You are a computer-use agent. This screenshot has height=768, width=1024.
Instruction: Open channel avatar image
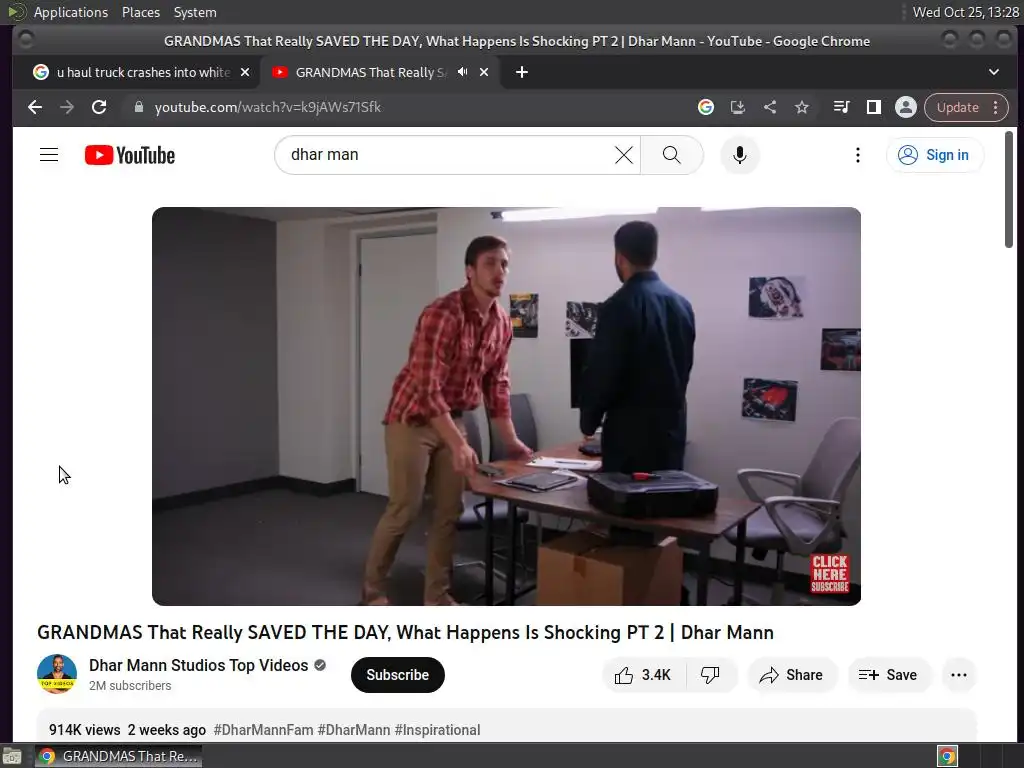pos(57,674)
